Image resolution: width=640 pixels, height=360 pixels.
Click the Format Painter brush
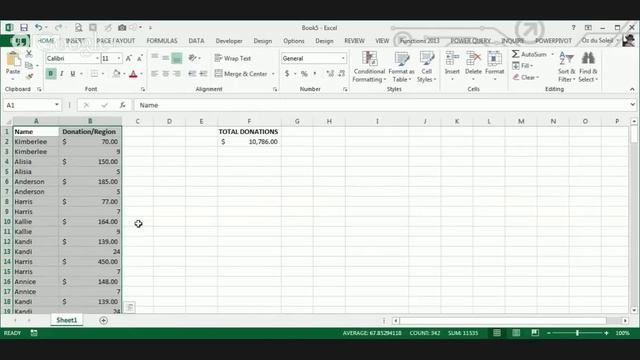tap(29, 76)
